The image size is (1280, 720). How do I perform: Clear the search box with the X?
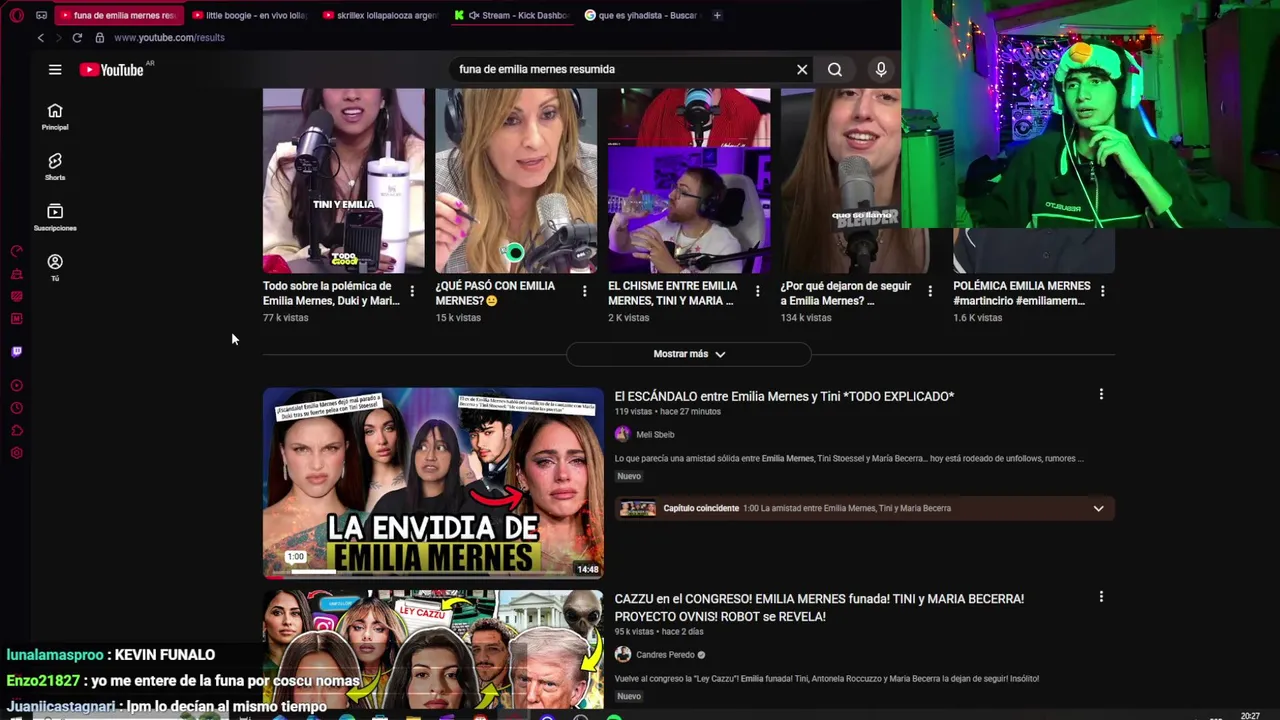coord(802,70)
